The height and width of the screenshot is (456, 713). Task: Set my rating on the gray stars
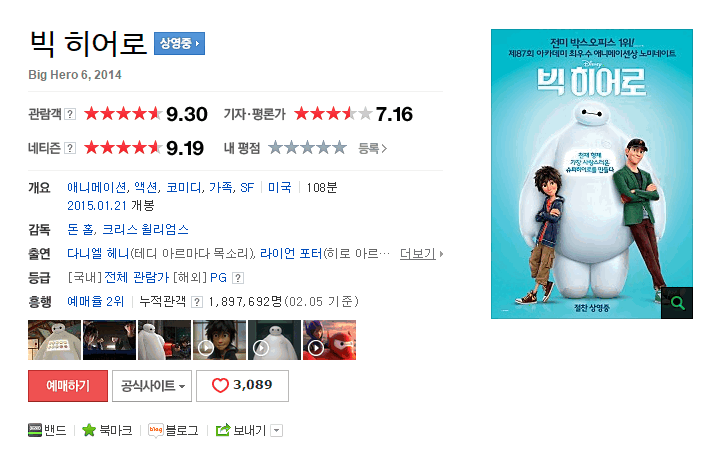(307, 148)
